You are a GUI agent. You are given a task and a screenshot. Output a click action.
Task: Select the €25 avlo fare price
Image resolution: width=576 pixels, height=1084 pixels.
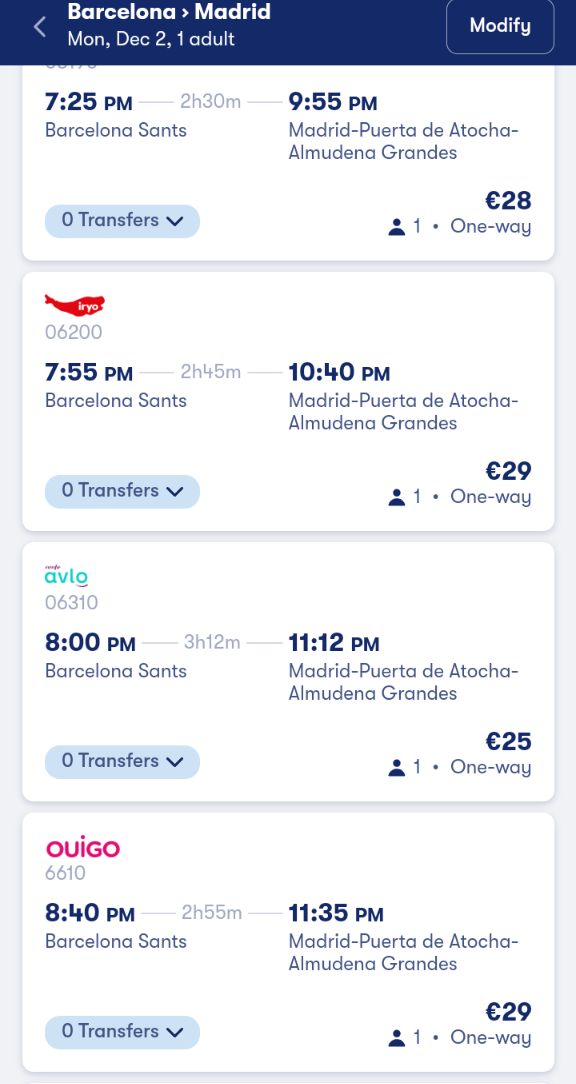508,741
